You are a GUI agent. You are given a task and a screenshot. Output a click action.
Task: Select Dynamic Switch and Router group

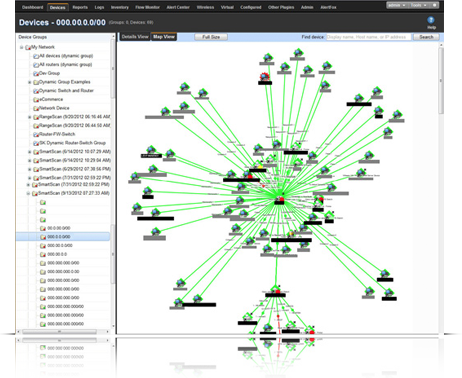[x=66, y=91]
